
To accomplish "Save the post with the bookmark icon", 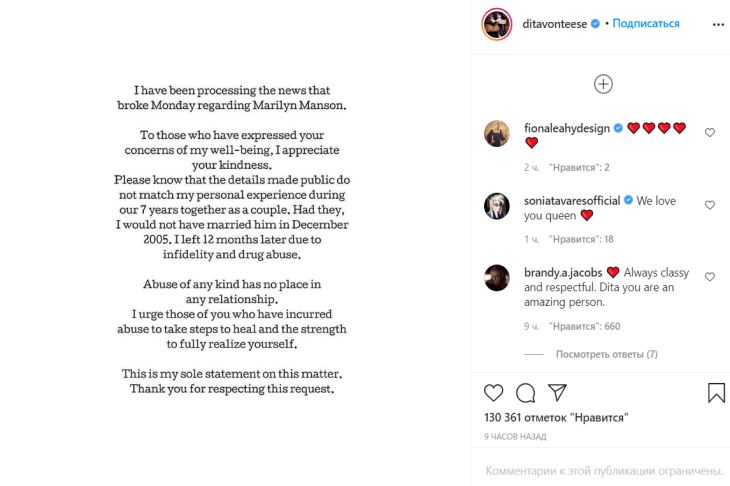I will (716, 393).
